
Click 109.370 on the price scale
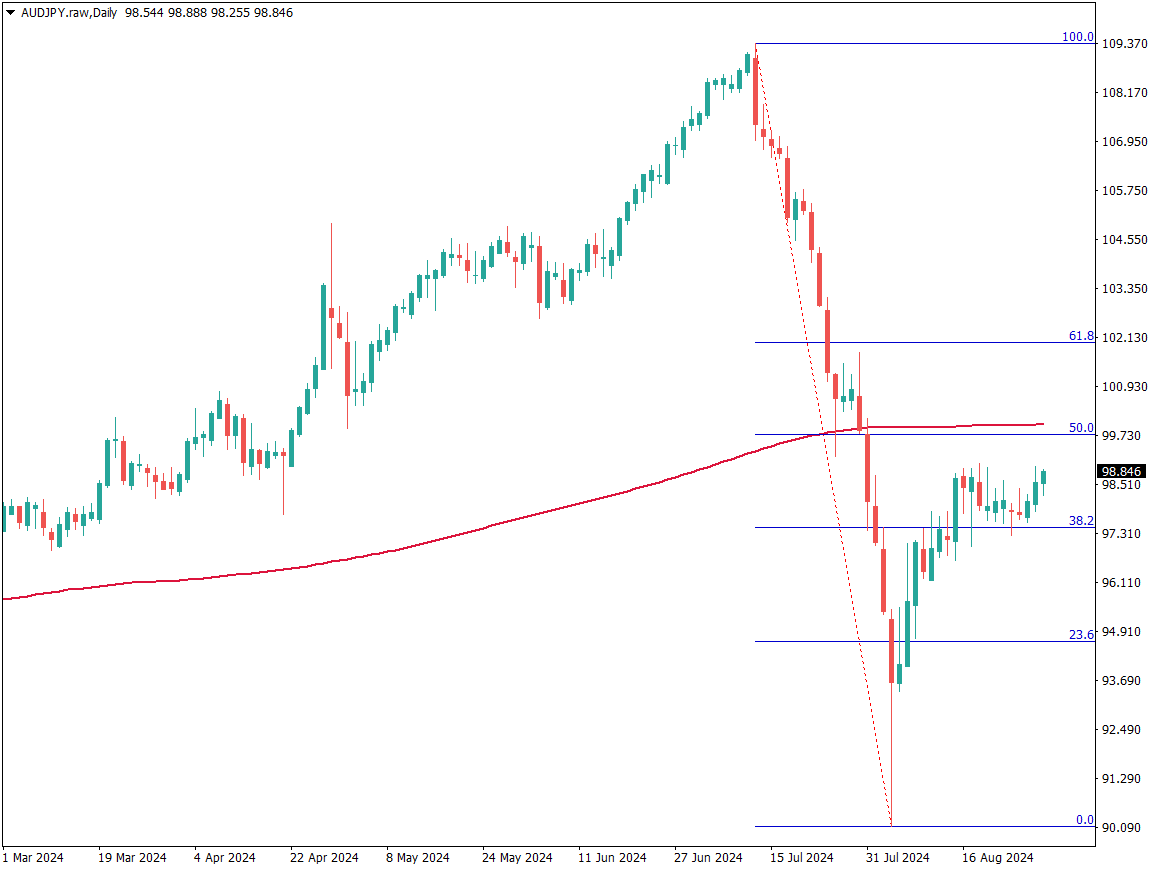point(1122,44)
